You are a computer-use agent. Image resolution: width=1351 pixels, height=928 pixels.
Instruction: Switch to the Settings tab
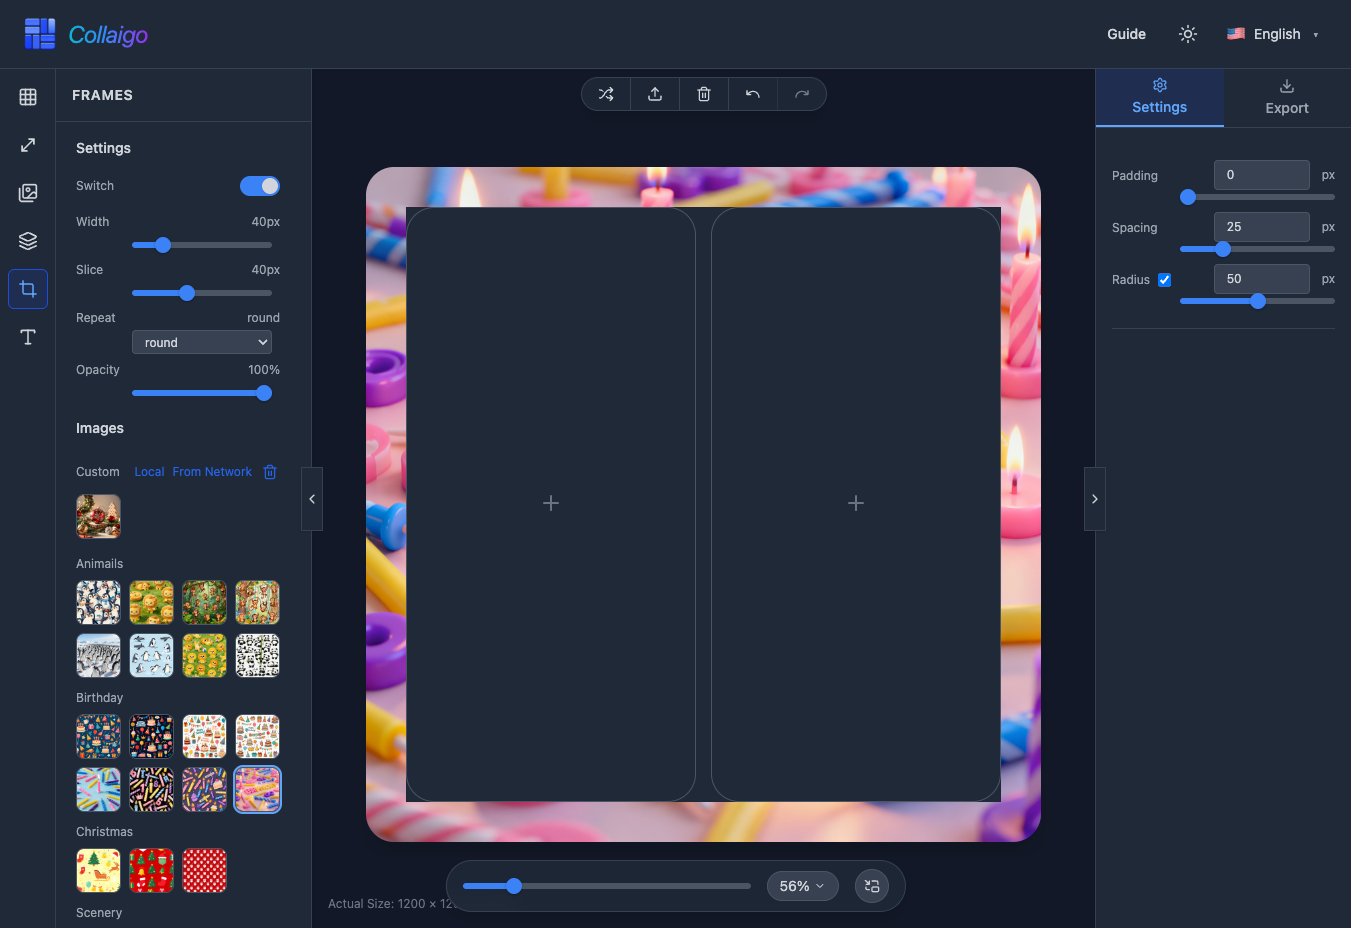point(1160,97)
